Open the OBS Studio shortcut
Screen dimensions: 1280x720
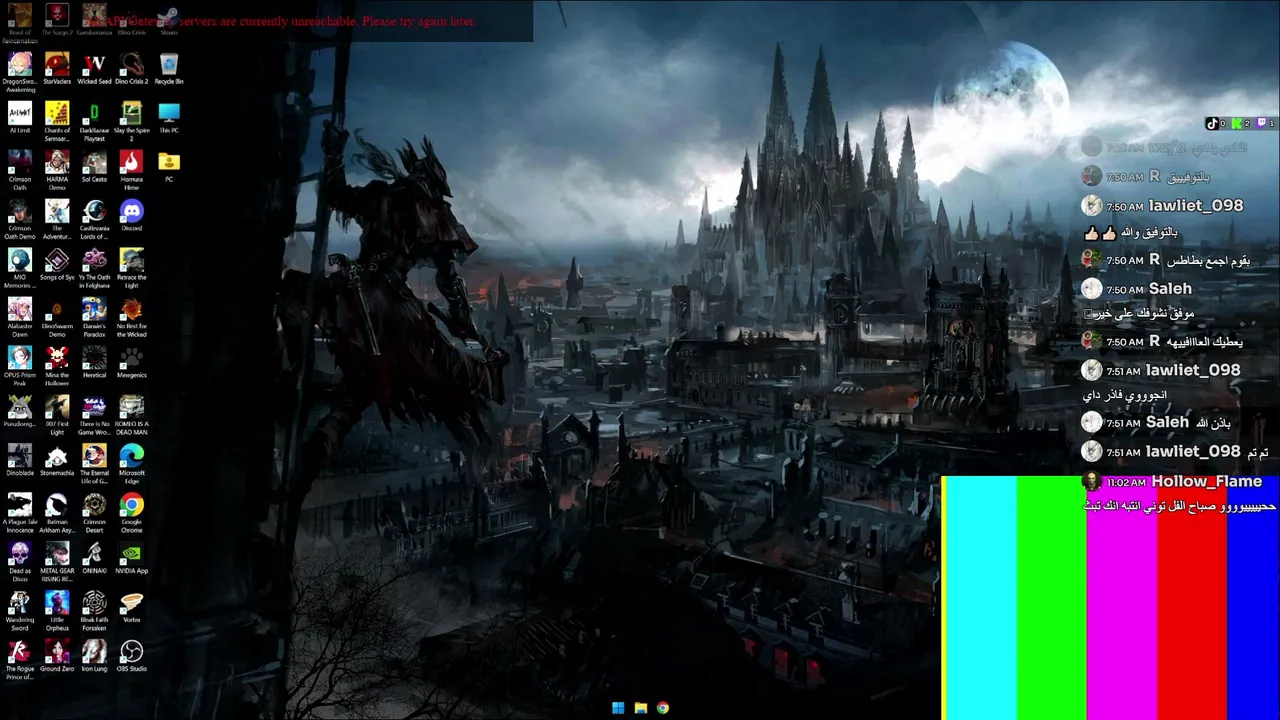pyautogui.click(x=132, y=655)
